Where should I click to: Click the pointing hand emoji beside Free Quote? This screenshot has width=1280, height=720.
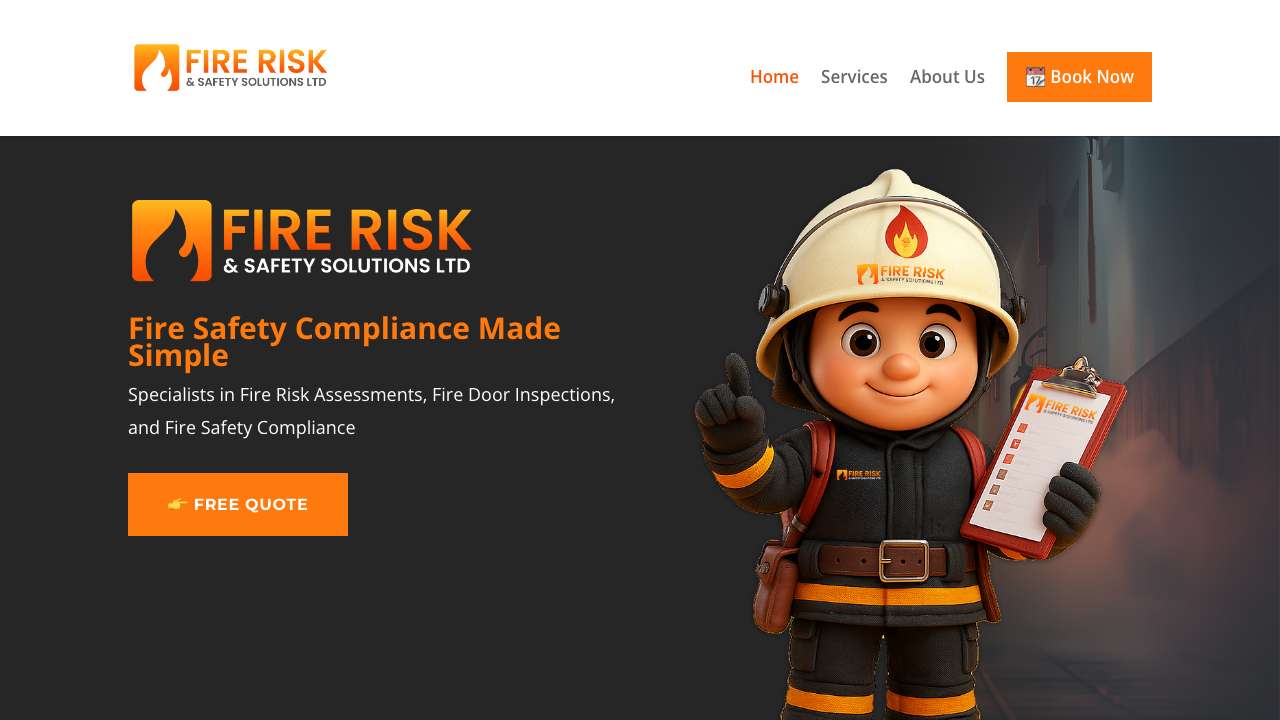click(x=178, y=505)
